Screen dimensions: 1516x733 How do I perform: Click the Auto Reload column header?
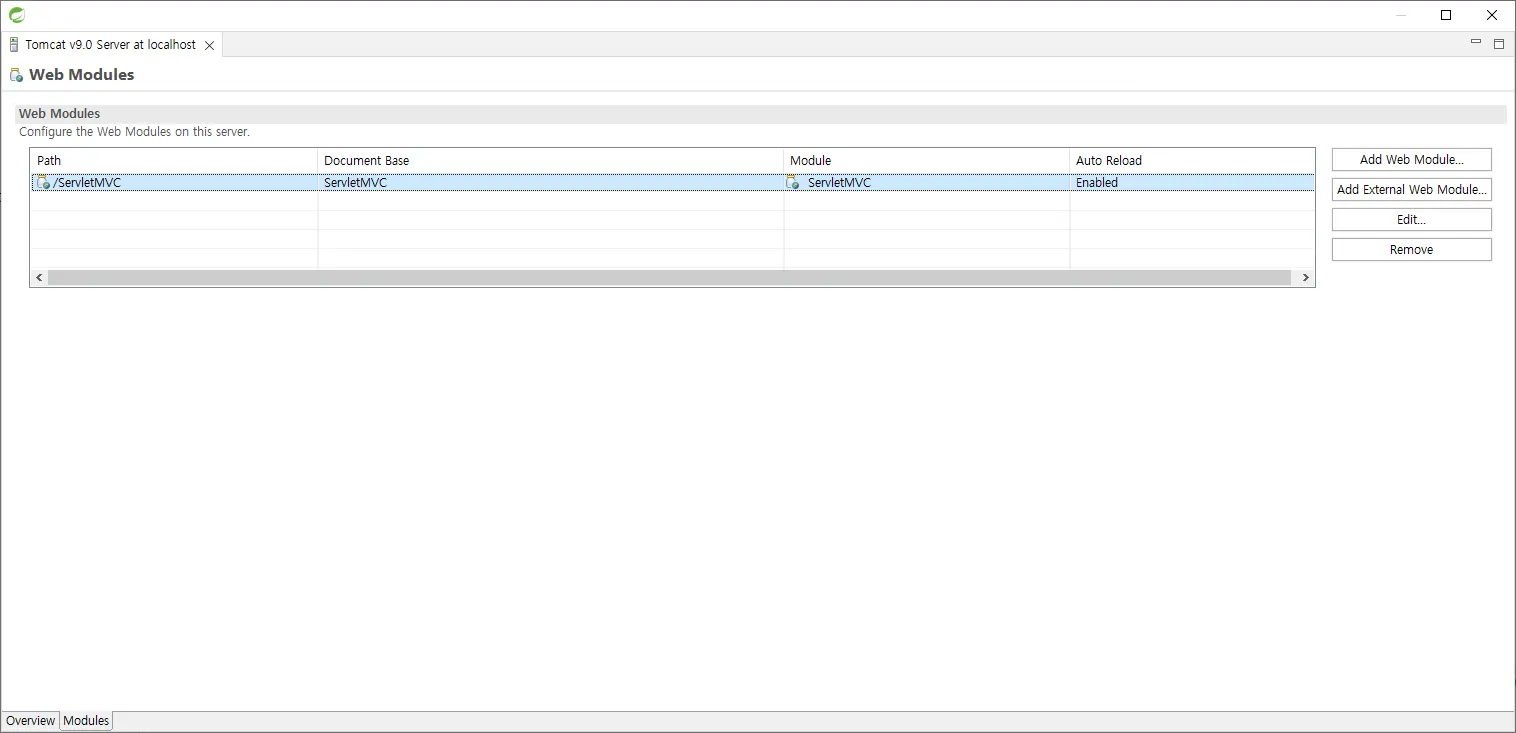coord(1192,161)
